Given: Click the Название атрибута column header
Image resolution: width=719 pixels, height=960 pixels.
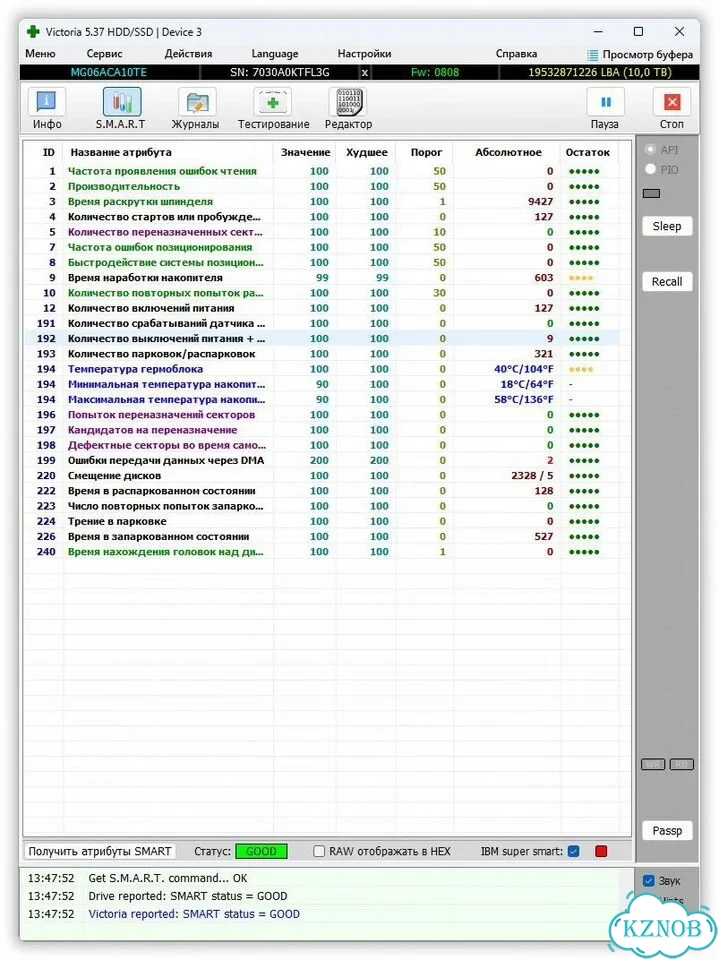Looking at the screenshot, I should tap(121, 152).
